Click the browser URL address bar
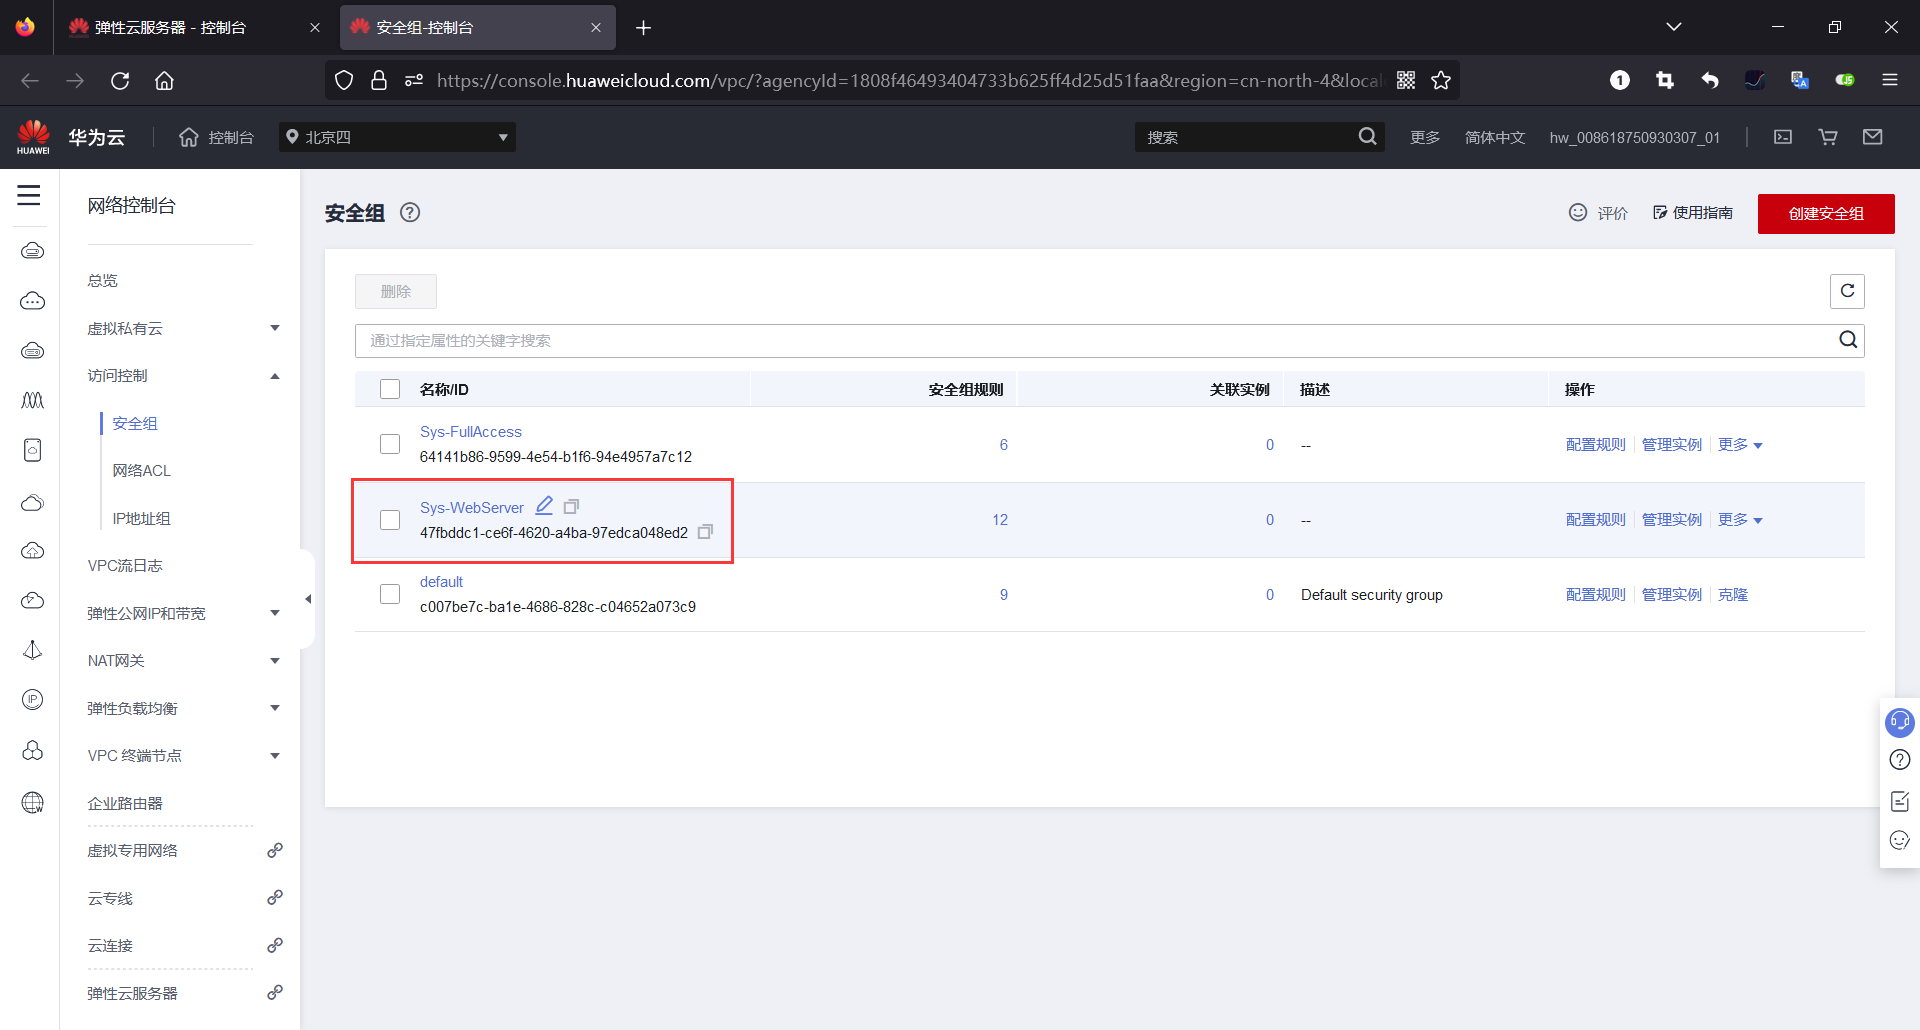The image size is (1920, 1030). [x=908, y=80]
